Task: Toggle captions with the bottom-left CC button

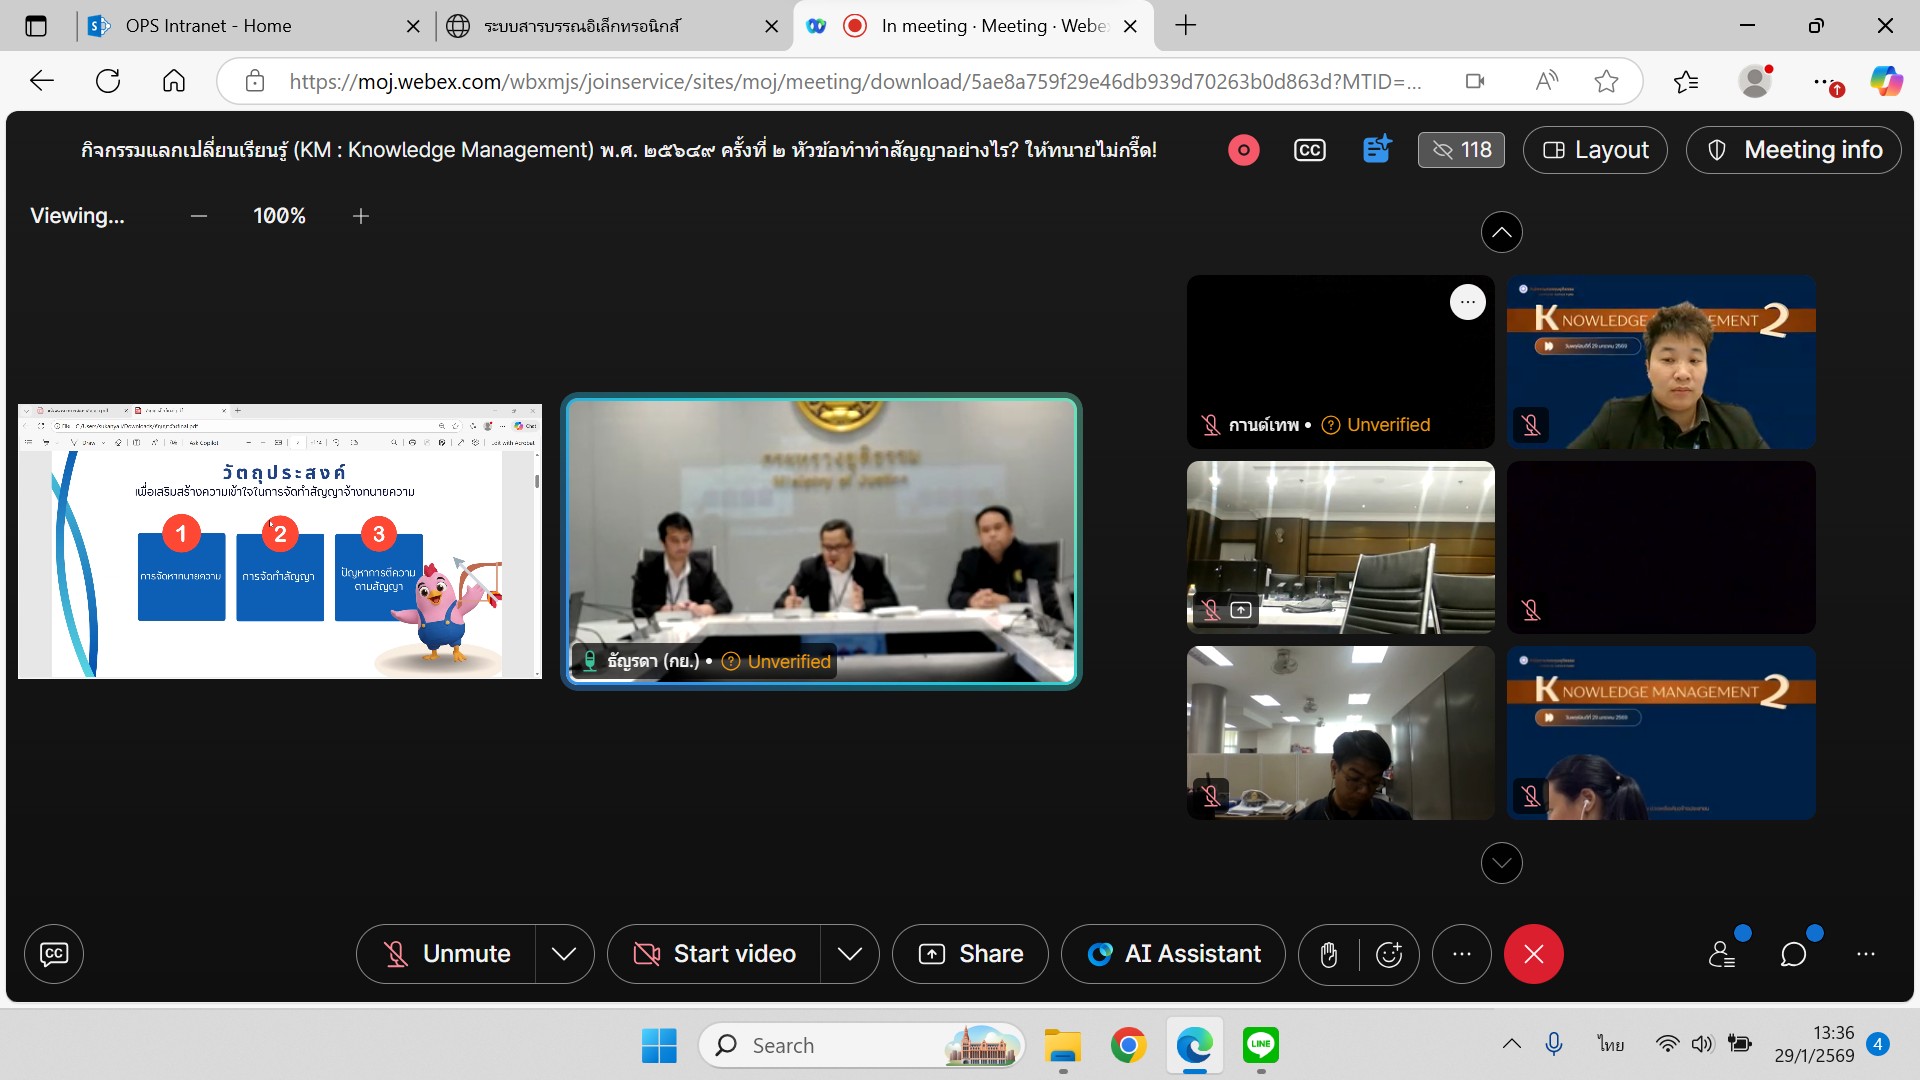Action: coord(54,954)
